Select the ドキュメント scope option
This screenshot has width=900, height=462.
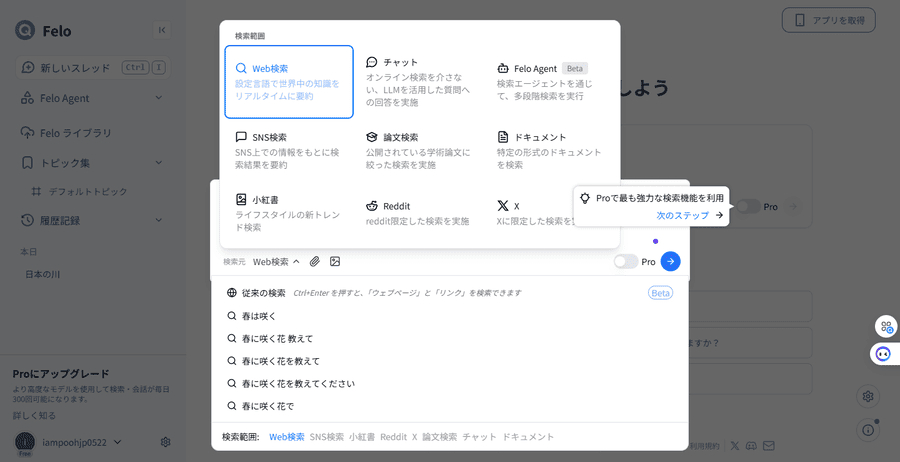point(550,150)
